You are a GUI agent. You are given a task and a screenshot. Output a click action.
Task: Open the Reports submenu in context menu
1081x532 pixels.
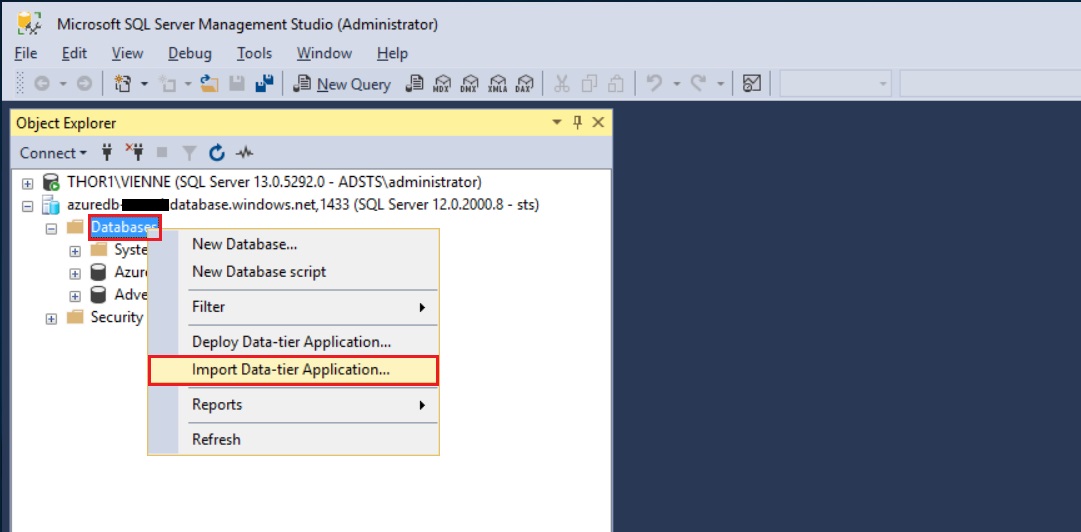(x=294, y=405)
